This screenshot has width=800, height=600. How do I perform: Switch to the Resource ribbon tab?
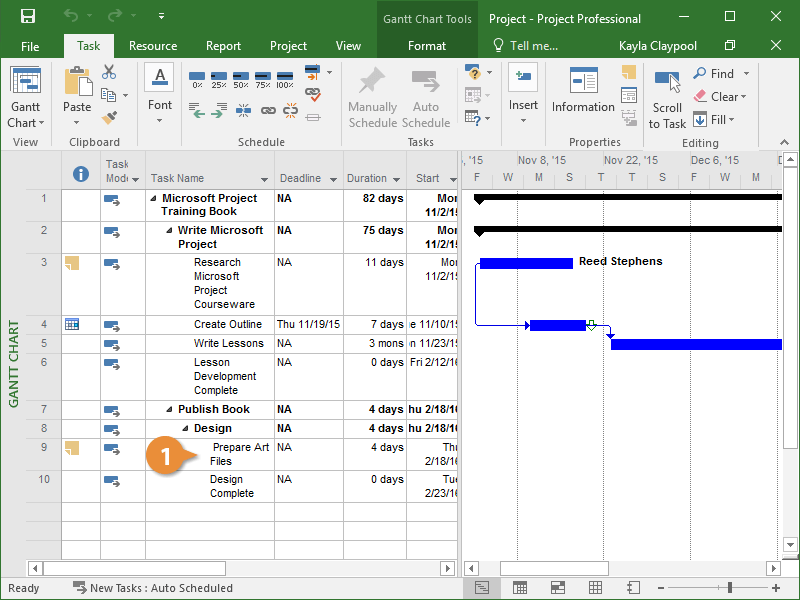(x=153, y=46)
